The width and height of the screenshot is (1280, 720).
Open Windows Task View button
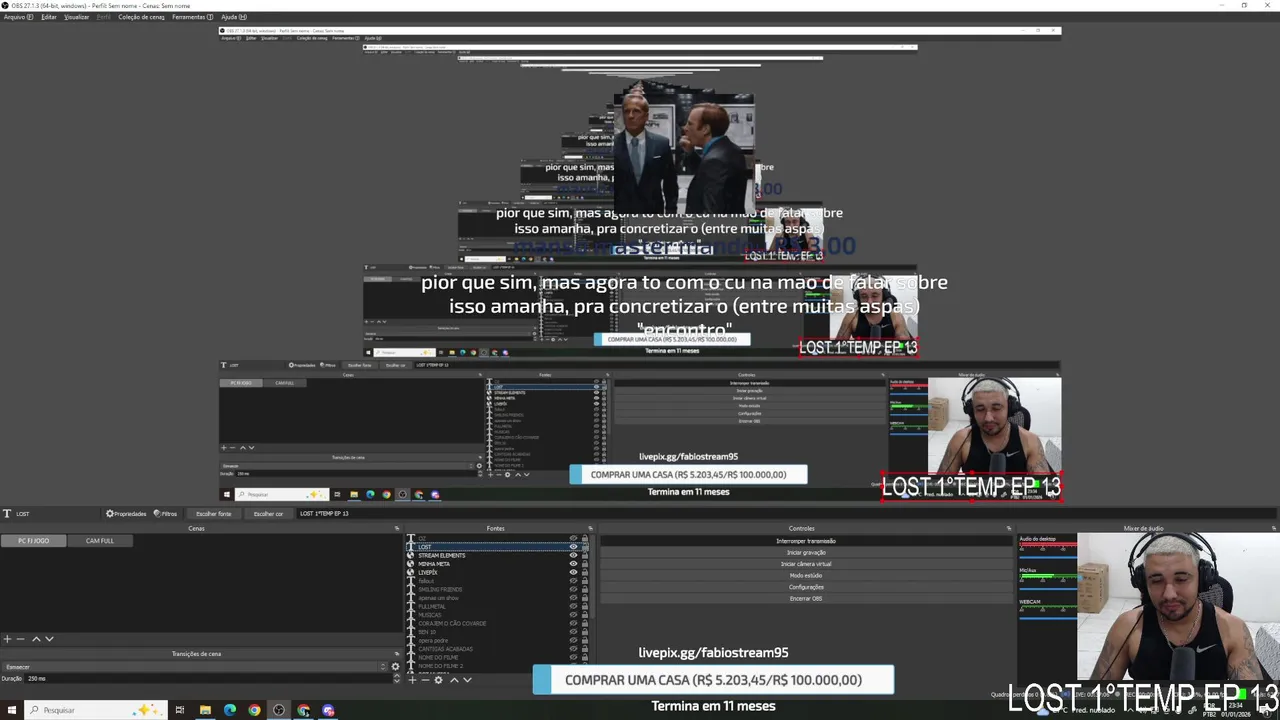click(x=180, y=710)
